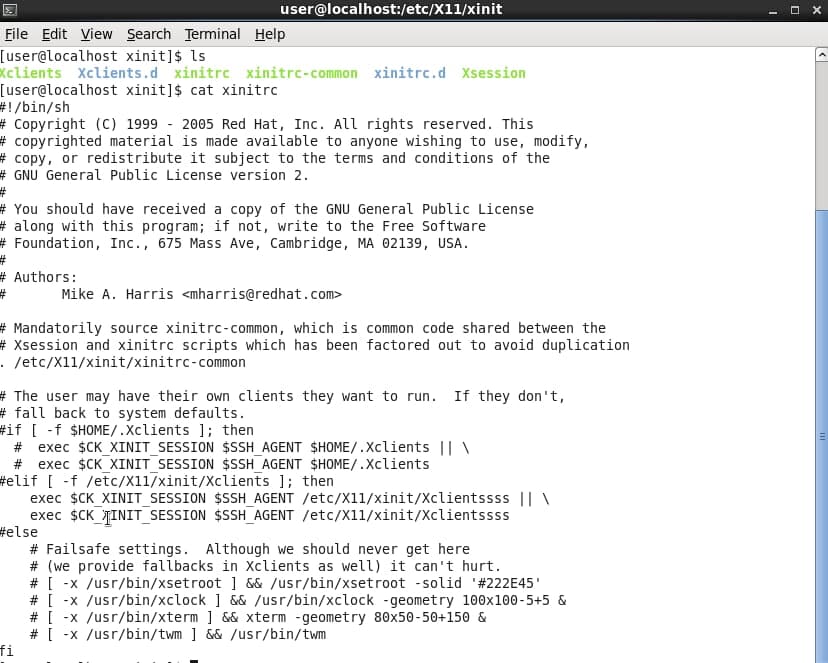The width and height of the screenshot is (828, 663).
Task: Close the terminal window
Action: coord(816,10)
